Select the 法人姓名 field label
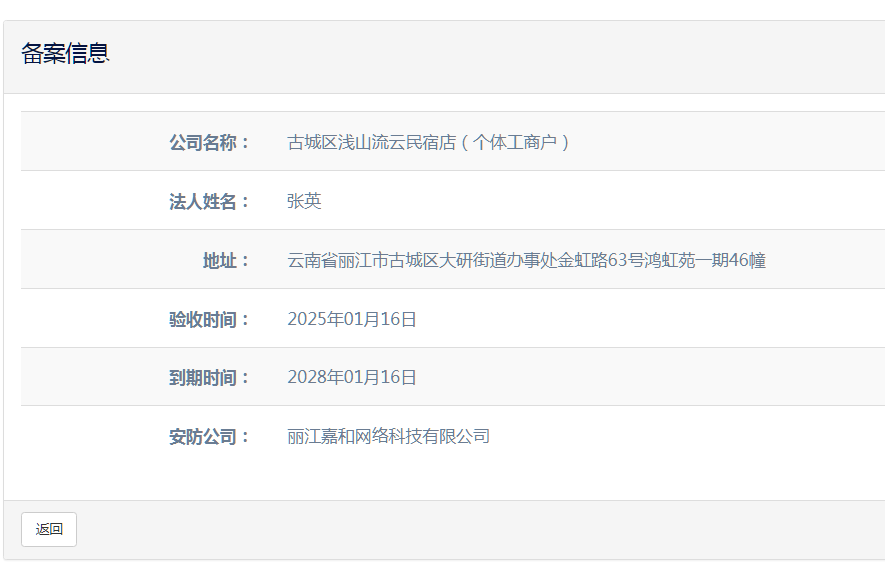 point(209,201)
